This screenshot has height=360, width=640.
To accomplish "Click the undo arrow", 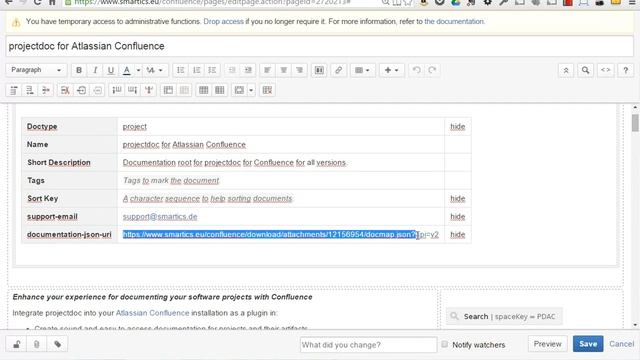I will click(416, 70).
